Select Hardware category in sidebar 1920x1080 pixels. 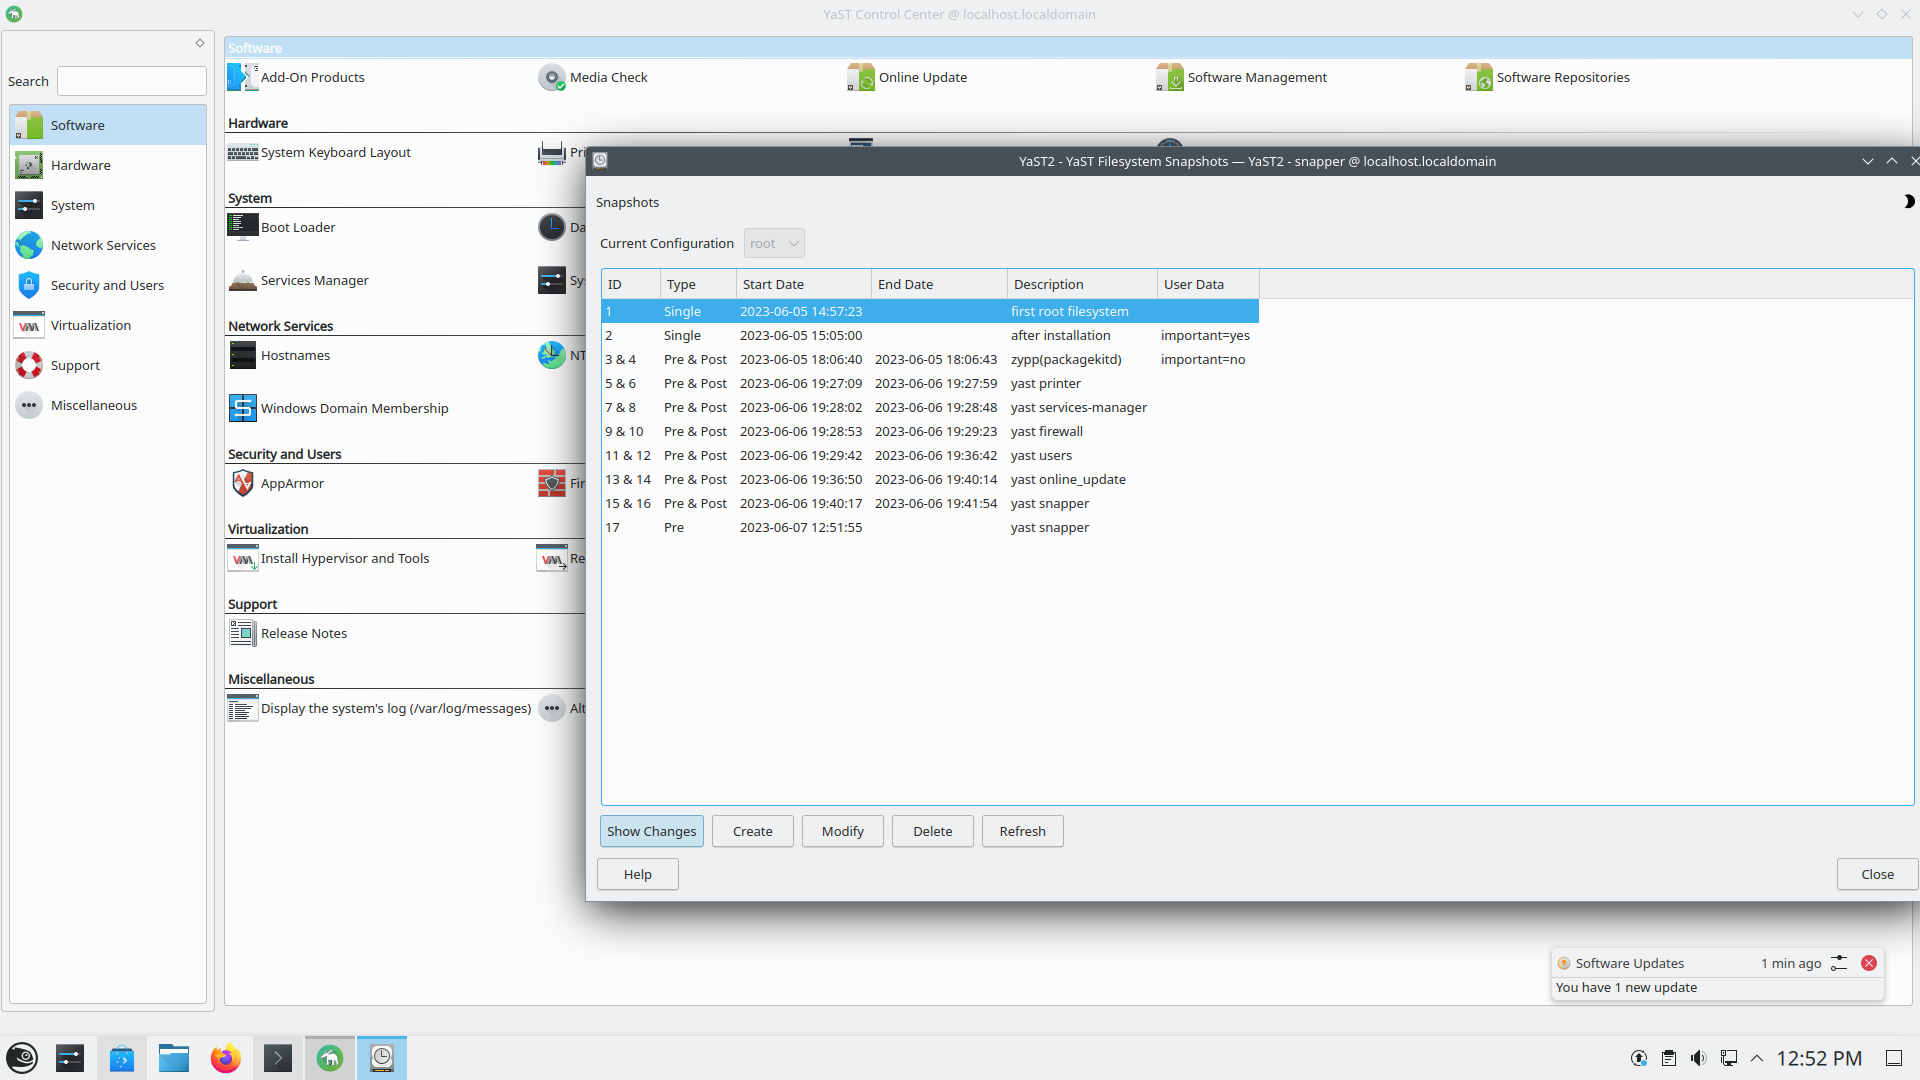click(x=108, y=165)
